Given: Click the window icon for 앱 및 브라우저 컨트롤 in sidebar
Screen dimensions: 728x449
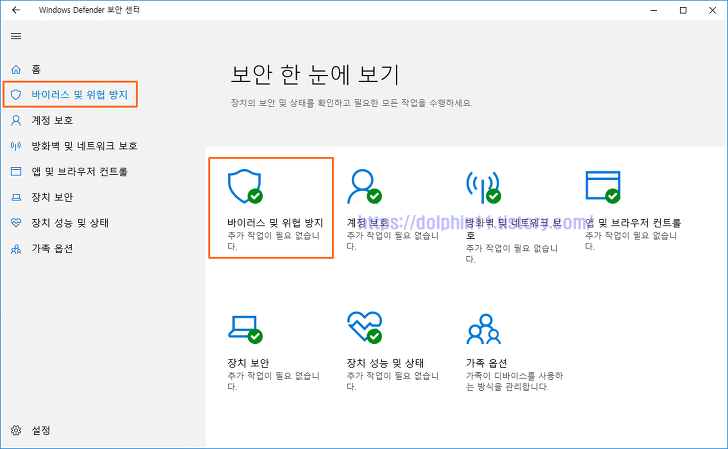Looking at the screenshot, I should coord(16,171).
